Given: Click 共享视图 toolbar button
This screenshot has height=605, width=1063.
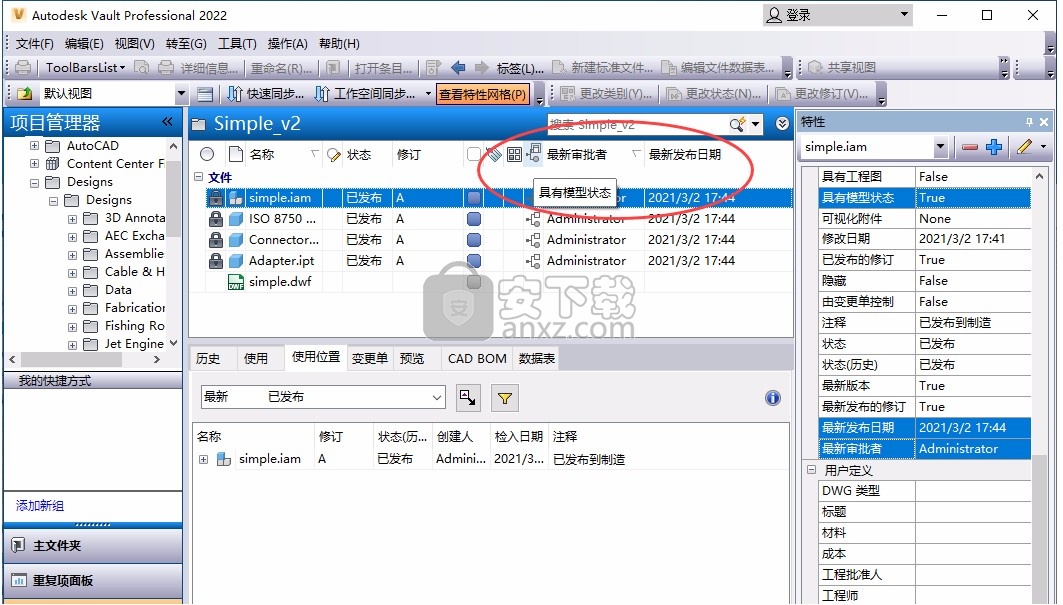Looking at the screenshot, I should [842, 67].
